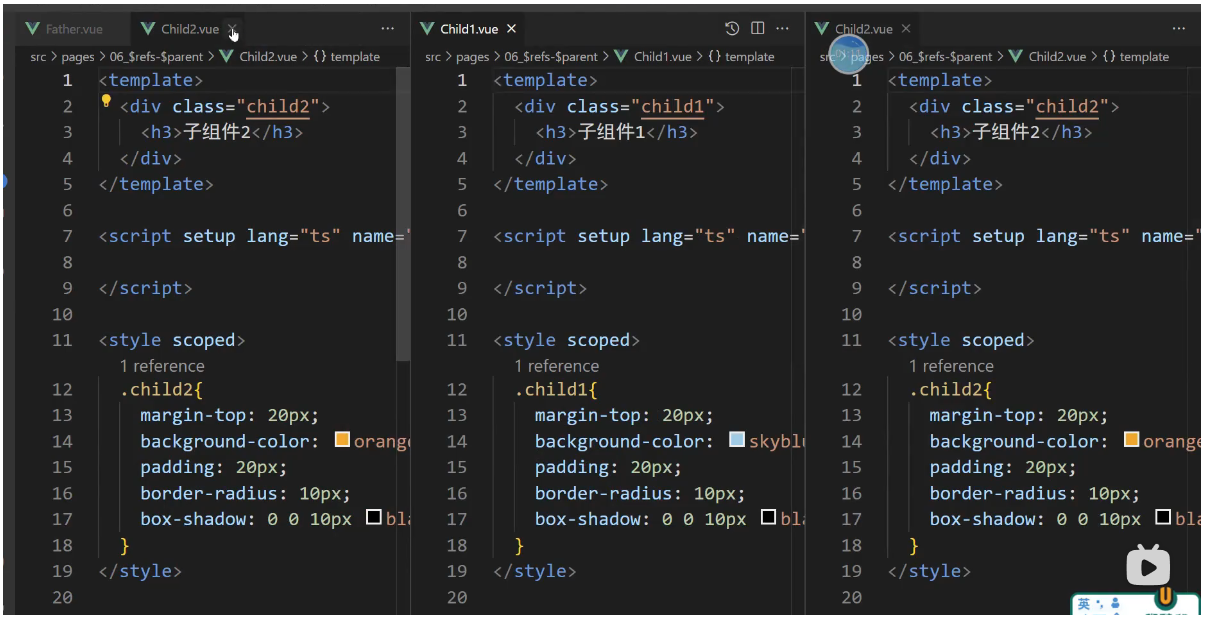This screenshot has height=621, width=1206.
Task: Click class value "child1" in middle editor
Action: [x=673, y=106]
